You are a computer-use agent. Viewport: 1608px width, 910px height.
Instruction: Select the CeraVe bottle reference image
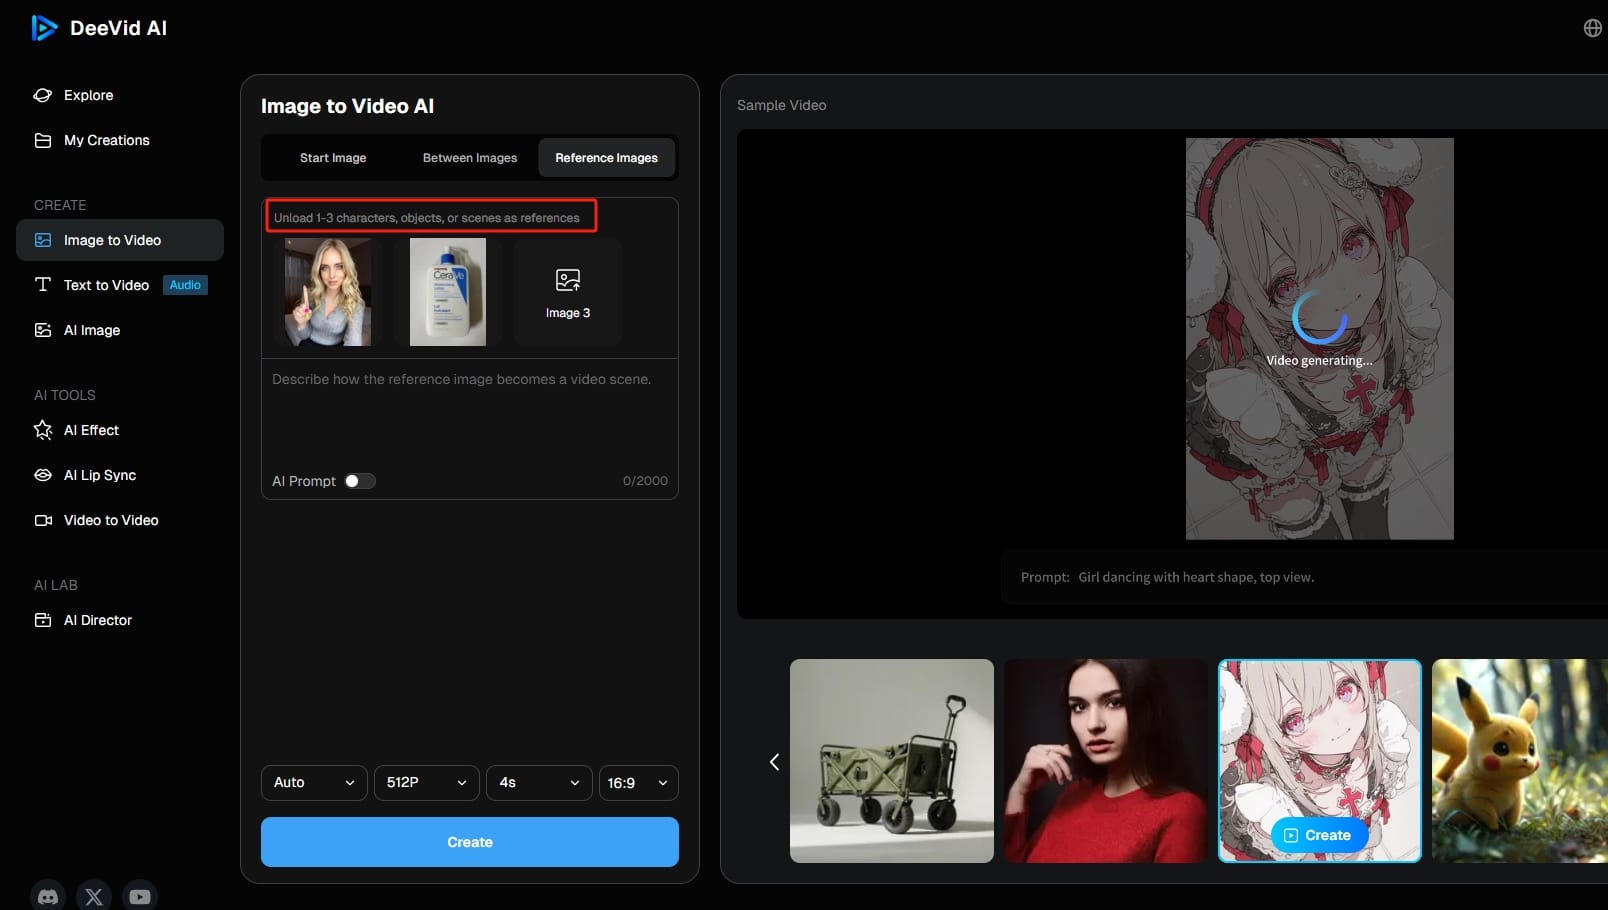tap(448, 292)
